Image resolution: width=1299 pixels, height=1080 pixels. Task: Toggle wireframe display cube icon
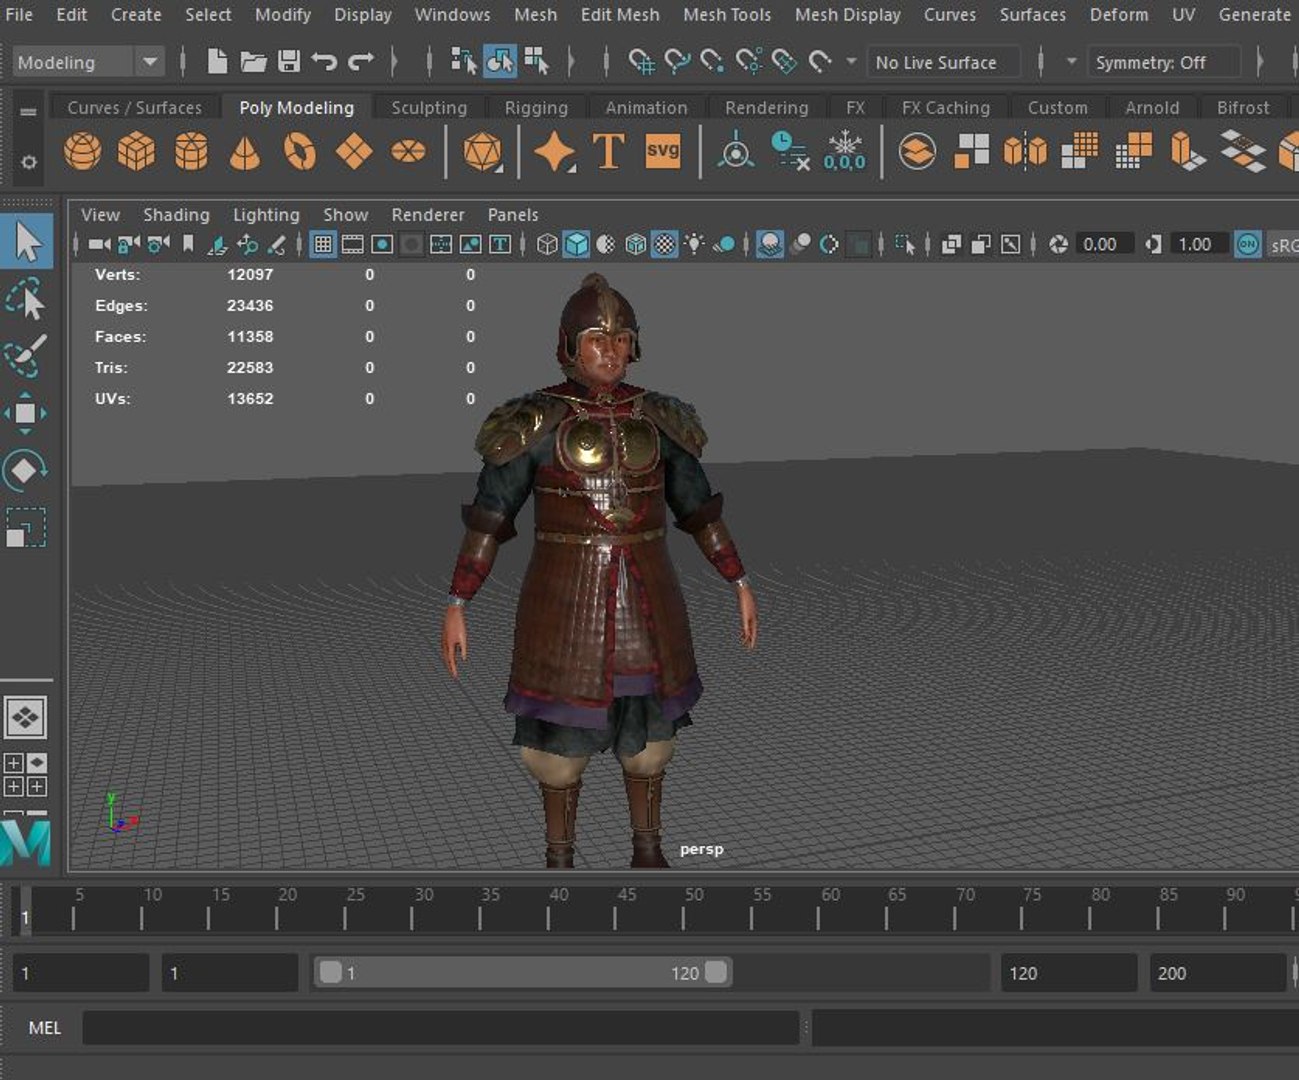[546, 244]
